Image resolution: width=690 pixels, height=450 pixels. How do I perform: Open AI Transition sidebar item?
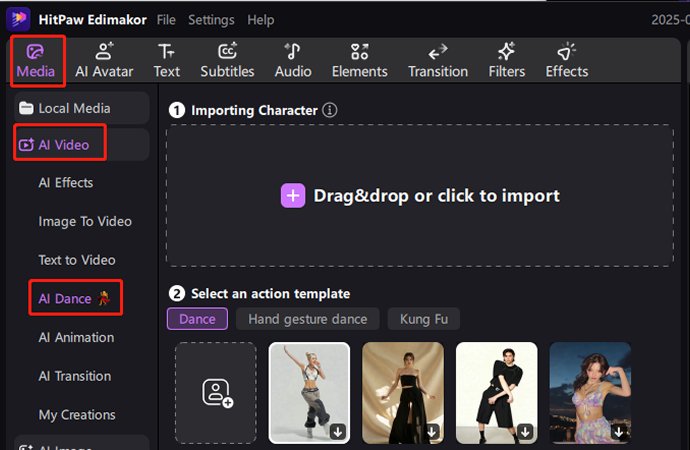pyautogui.click(x=75, y=376)
